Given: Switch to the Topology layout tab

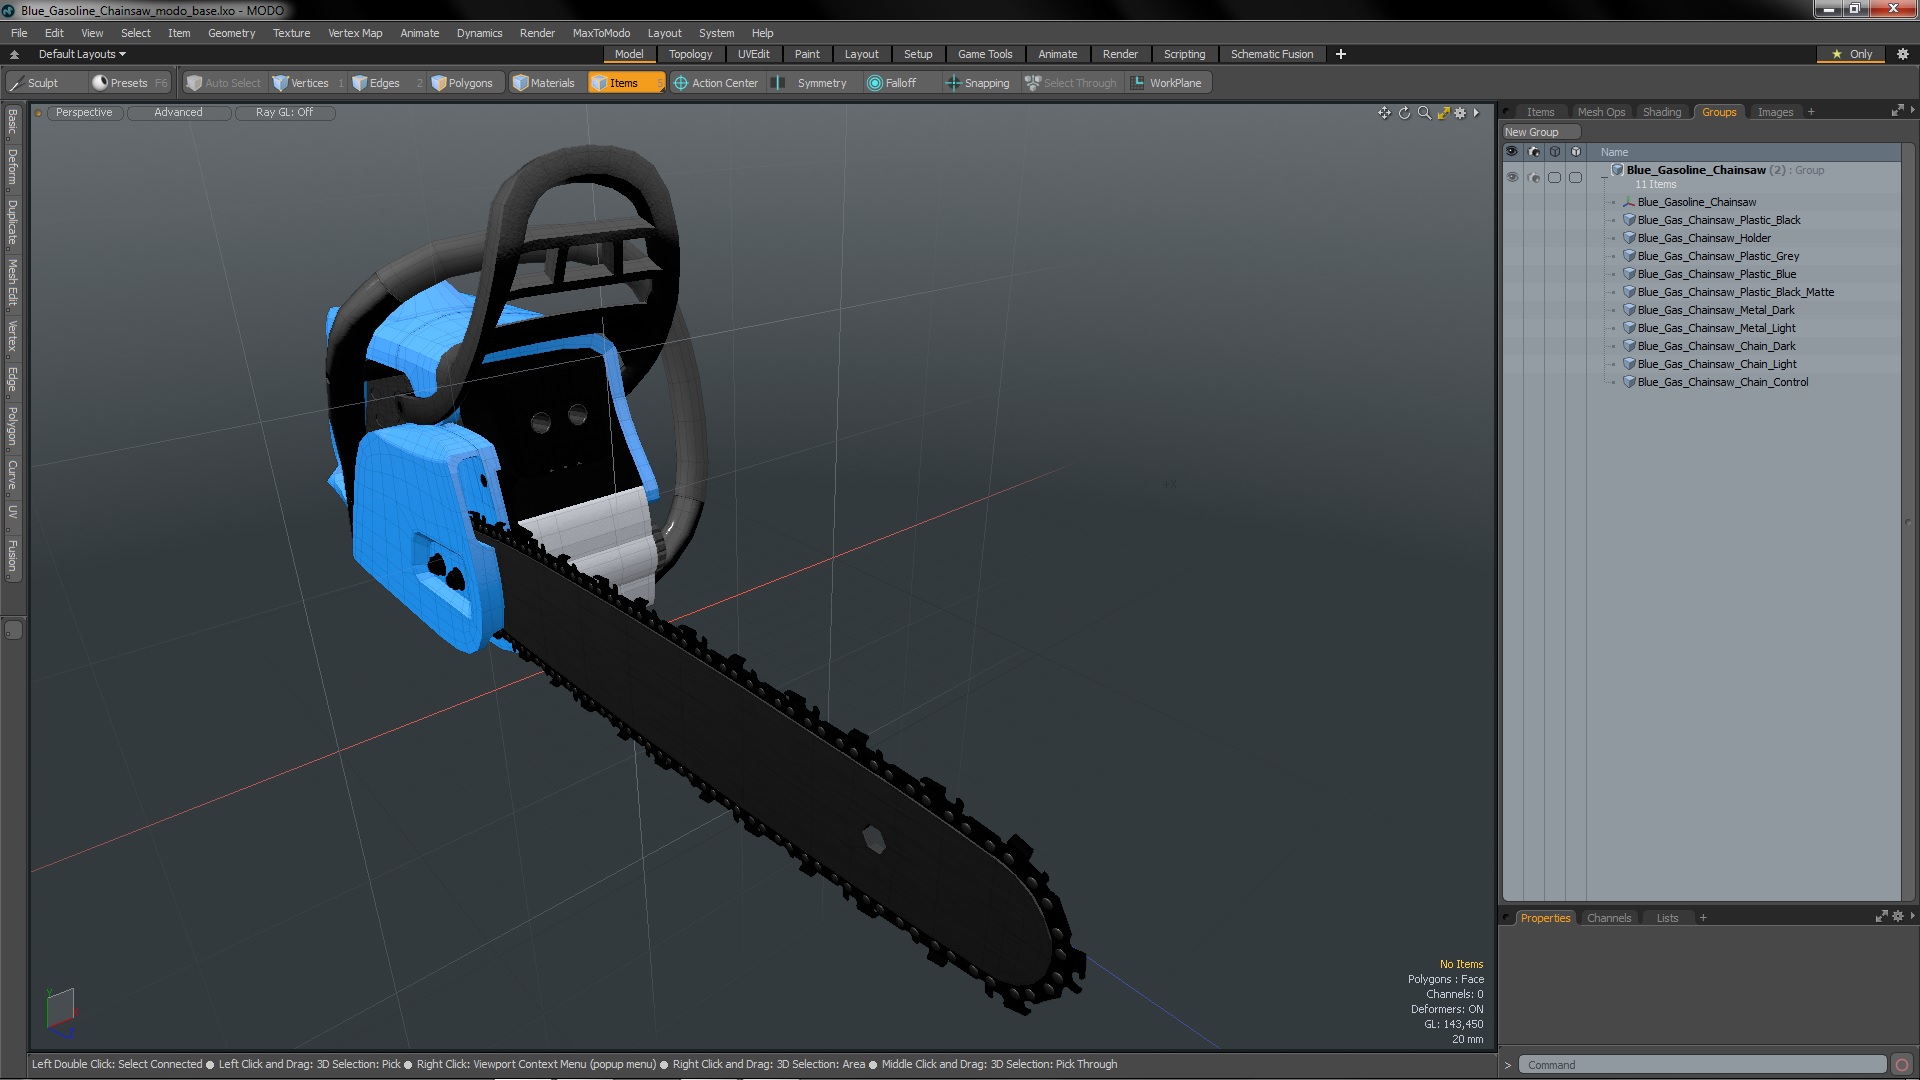Looking at the screenshot, I should (x=690, y=54).
